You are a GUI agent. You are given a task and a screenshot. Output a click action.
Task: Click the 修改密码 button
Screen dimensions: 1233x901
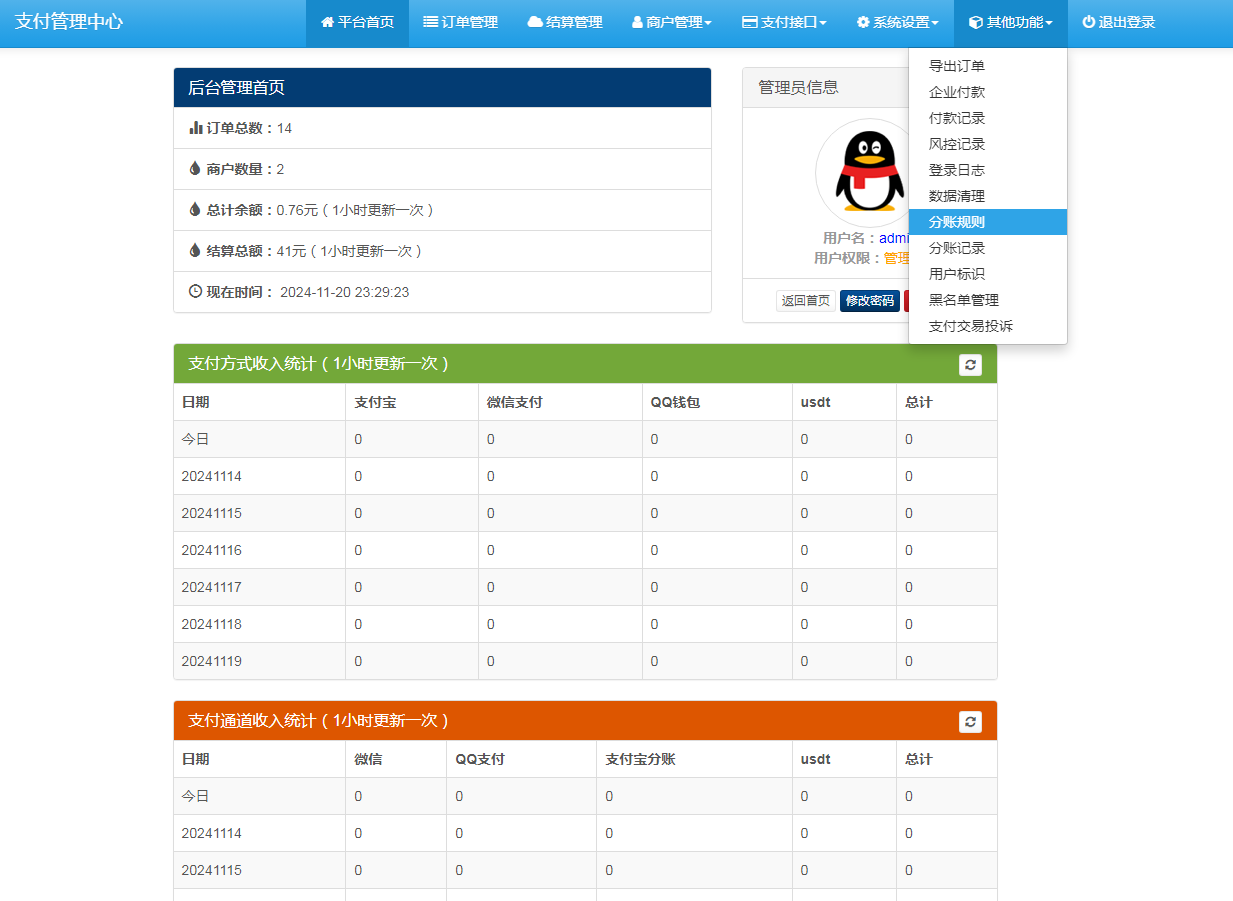tap(867, 300)
